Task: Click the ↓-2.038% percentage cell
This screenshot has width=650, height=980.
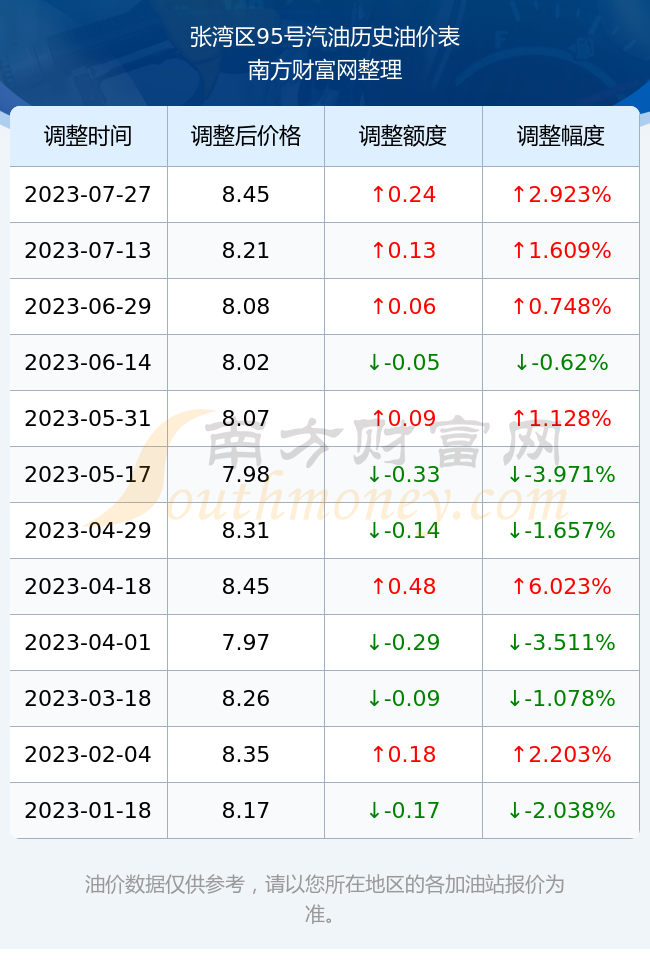Action: 561,811
